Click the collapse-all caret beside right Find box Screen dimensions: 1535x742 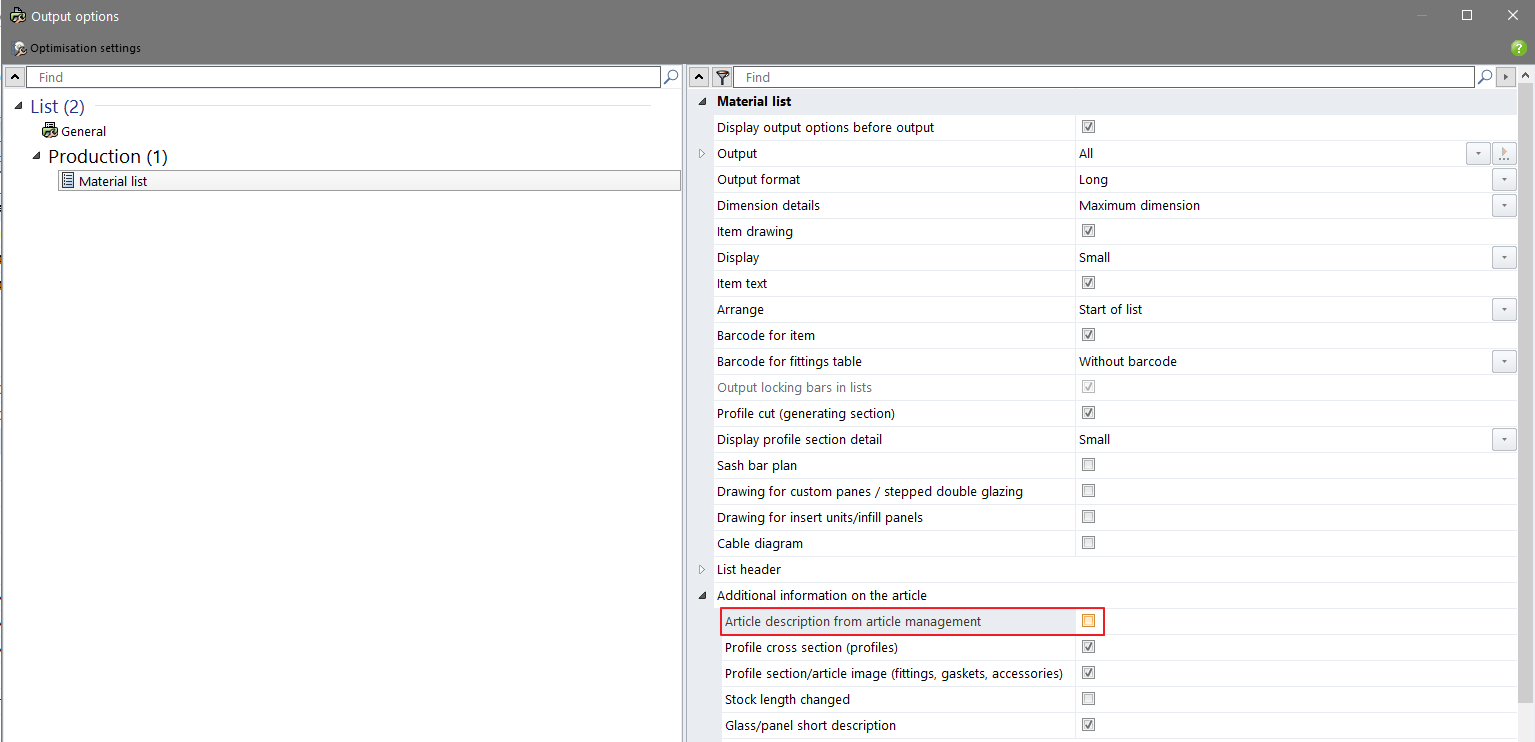(700, 77)
